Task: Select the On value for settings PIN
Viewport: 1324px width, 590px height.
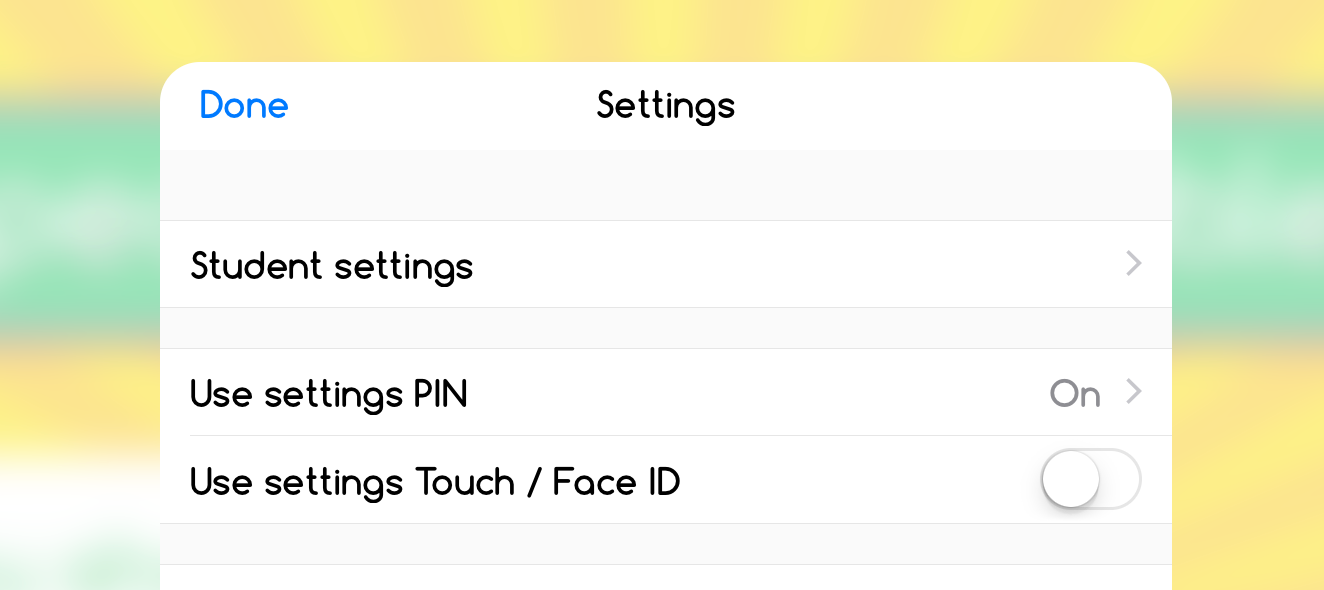Action: point(1075,394)
